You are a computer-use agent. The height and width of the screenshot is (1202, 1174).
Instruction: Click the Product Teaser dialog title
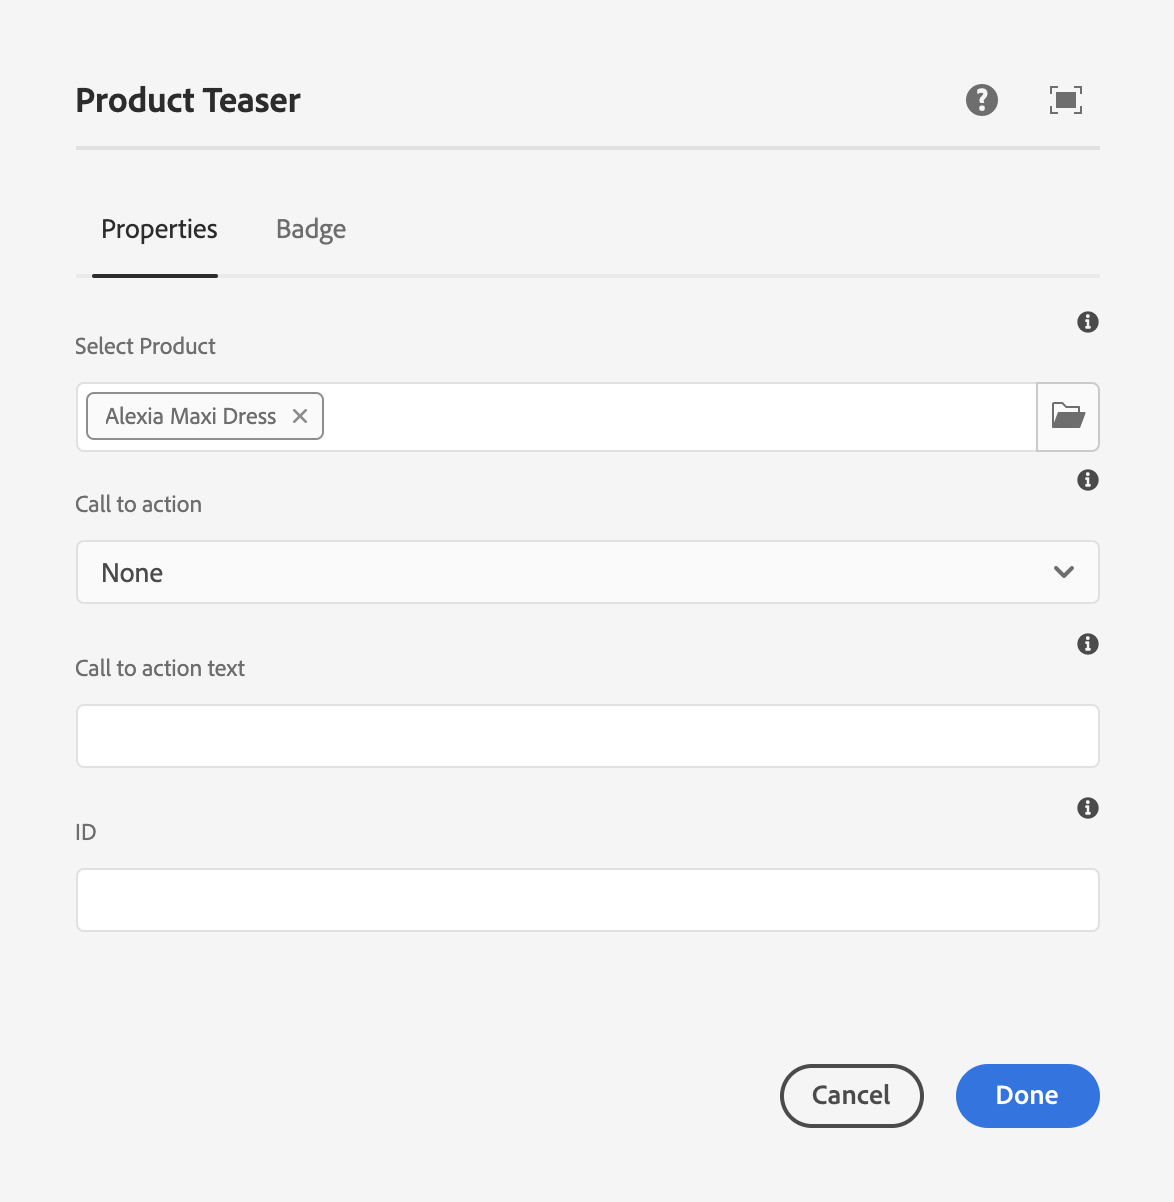[188, 100]
